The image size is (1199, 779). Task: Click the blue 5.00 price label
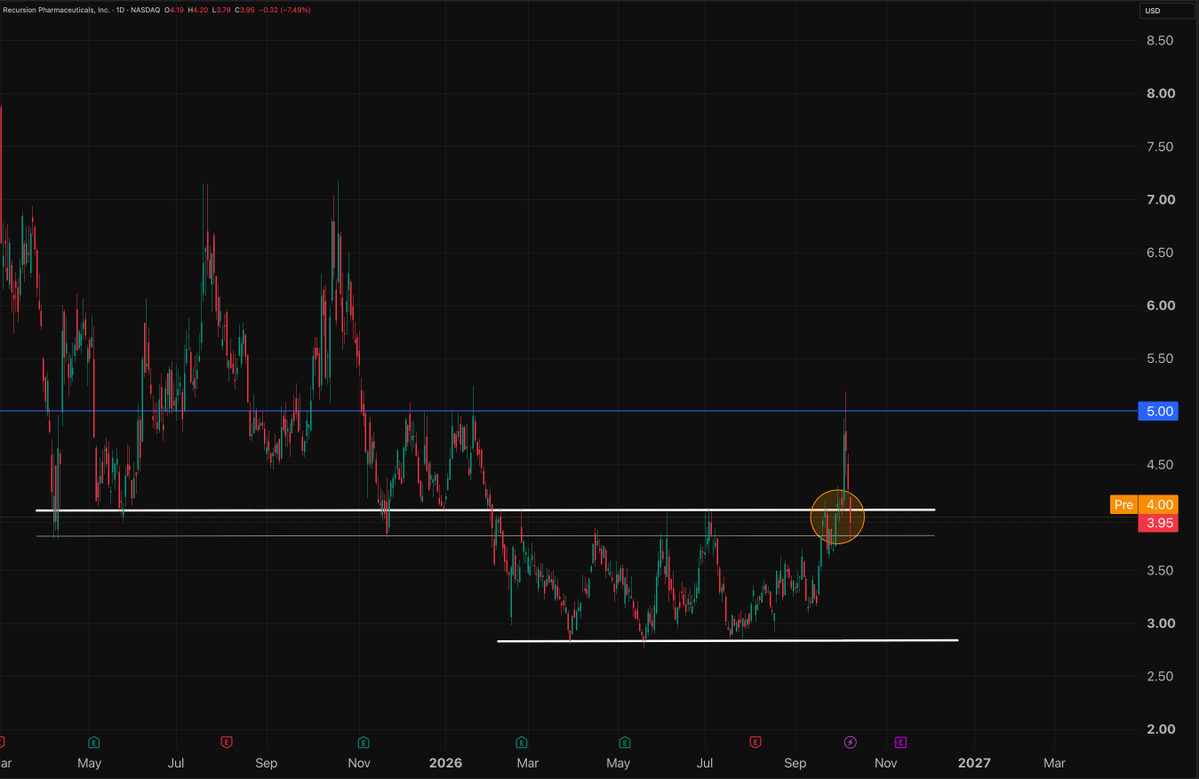tap(1158, 411)
